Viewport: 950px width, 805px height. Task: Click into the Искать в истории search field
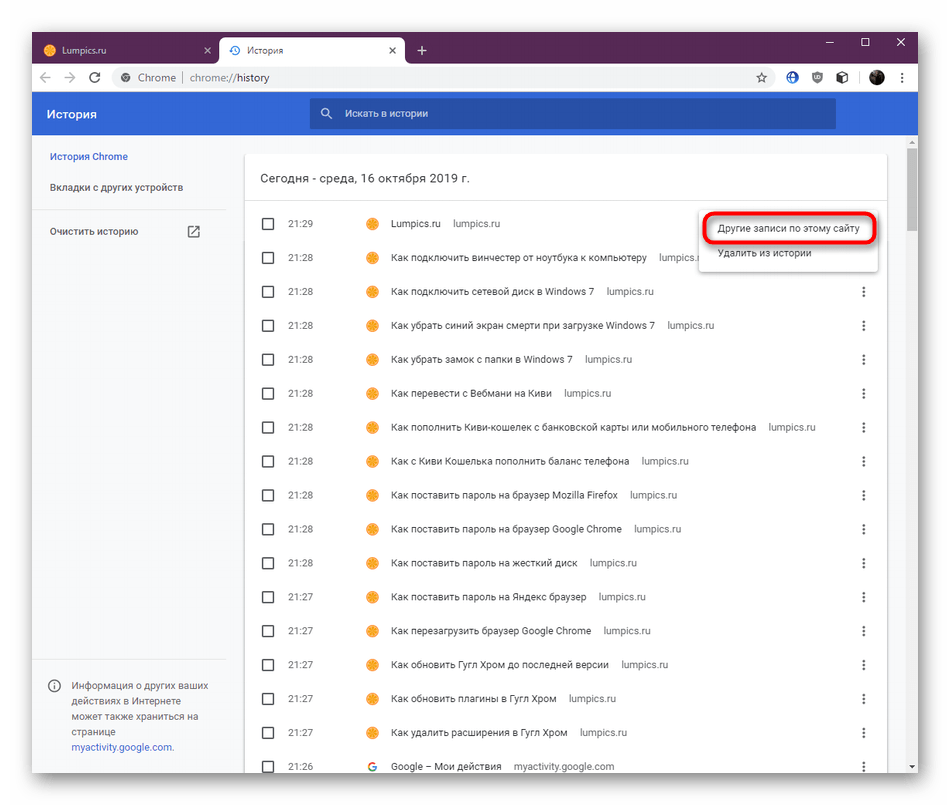click(x=573, y=113)
